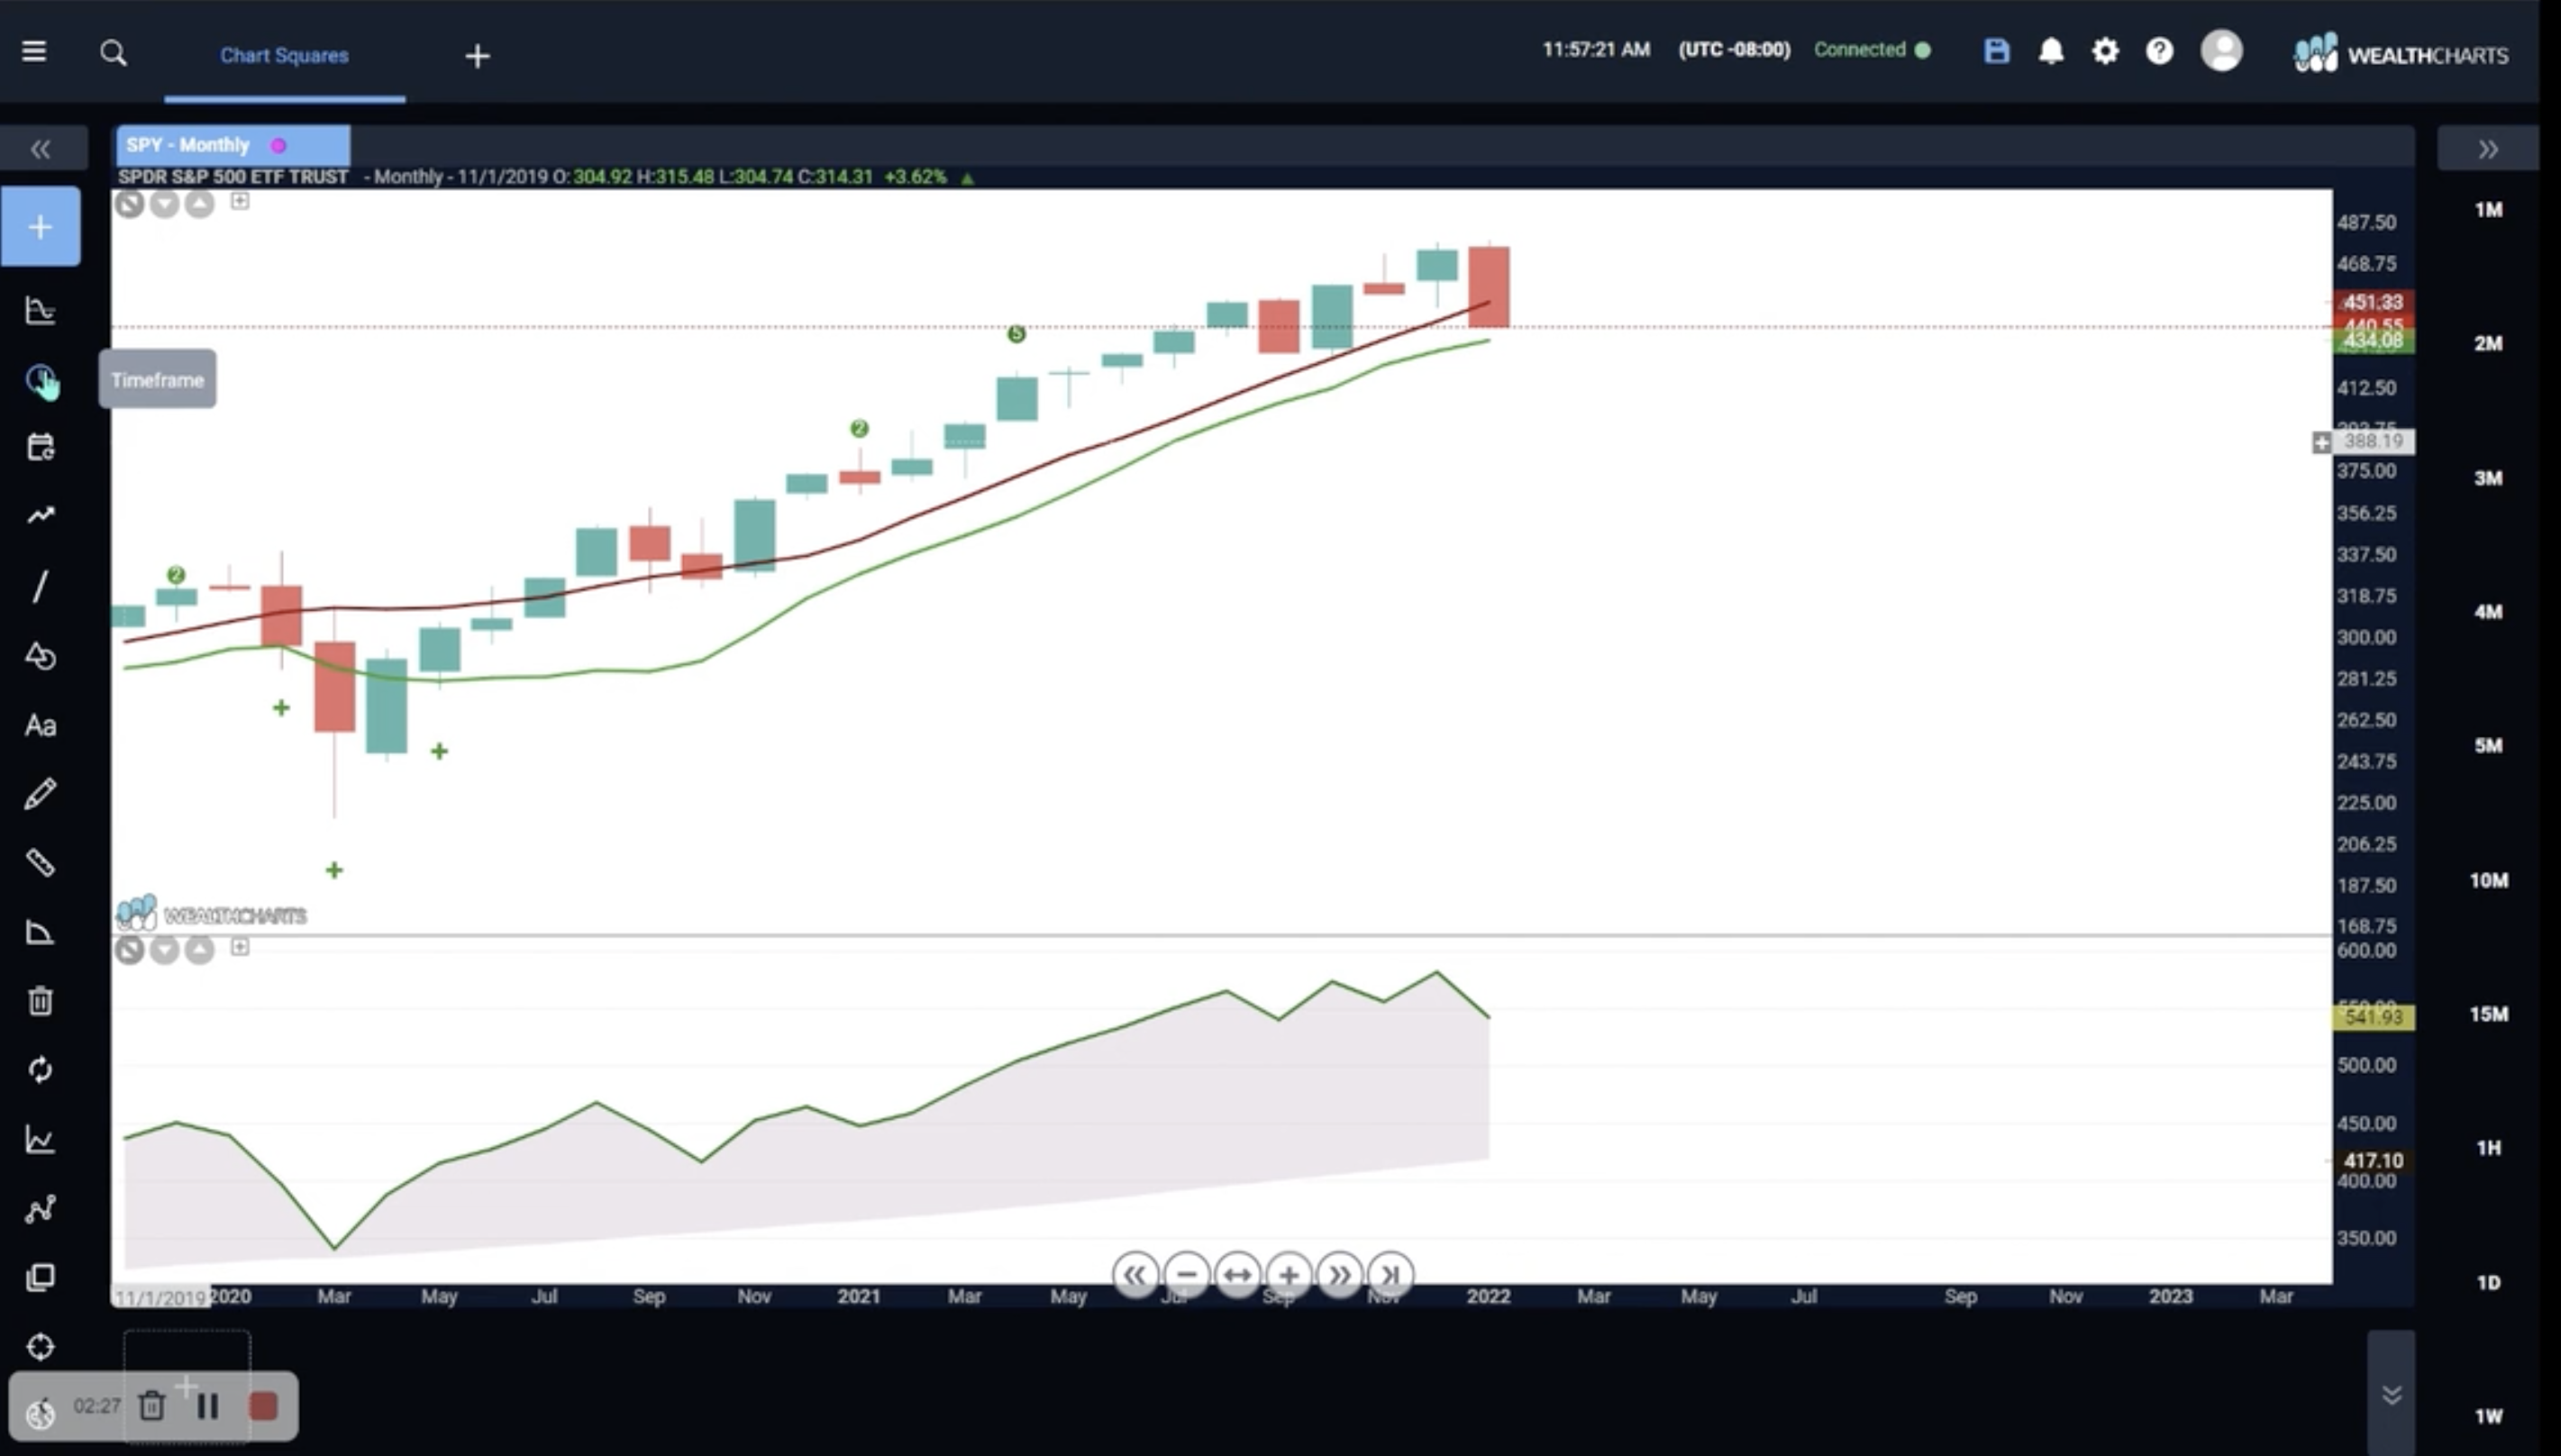Select the shapes drawing tool
This screenshot has width=2561, height=1456.
(x=40, y=655)
